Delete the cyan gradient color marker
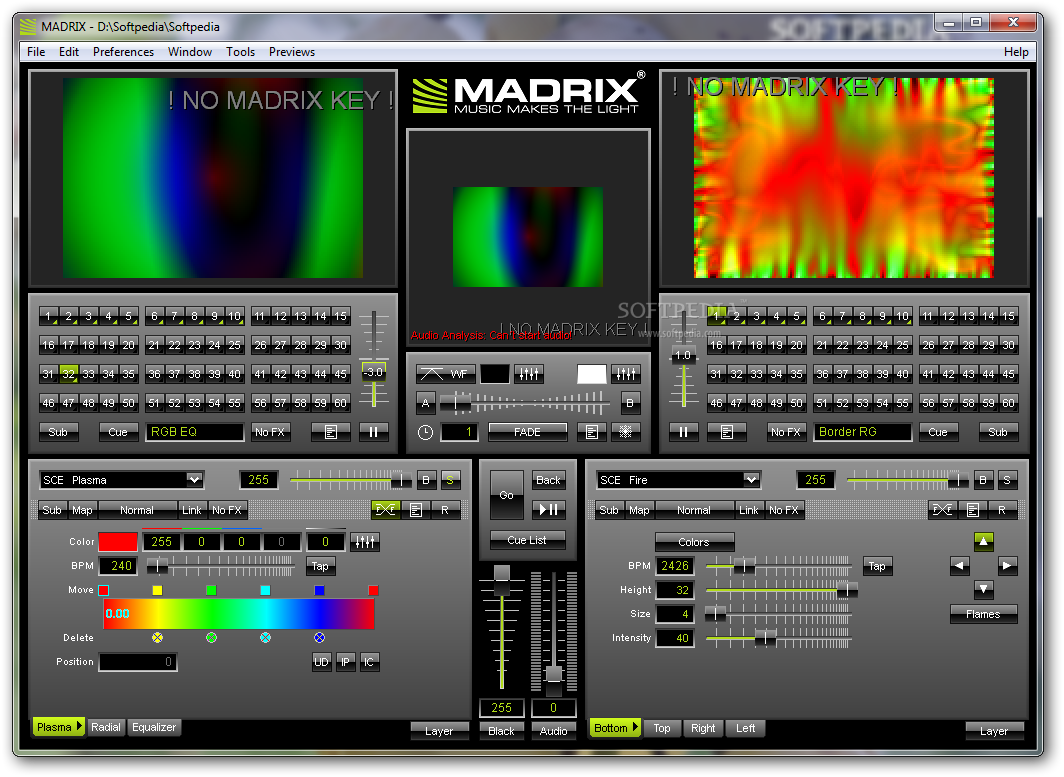1064x777 pixels. click(x=265, y=637)
